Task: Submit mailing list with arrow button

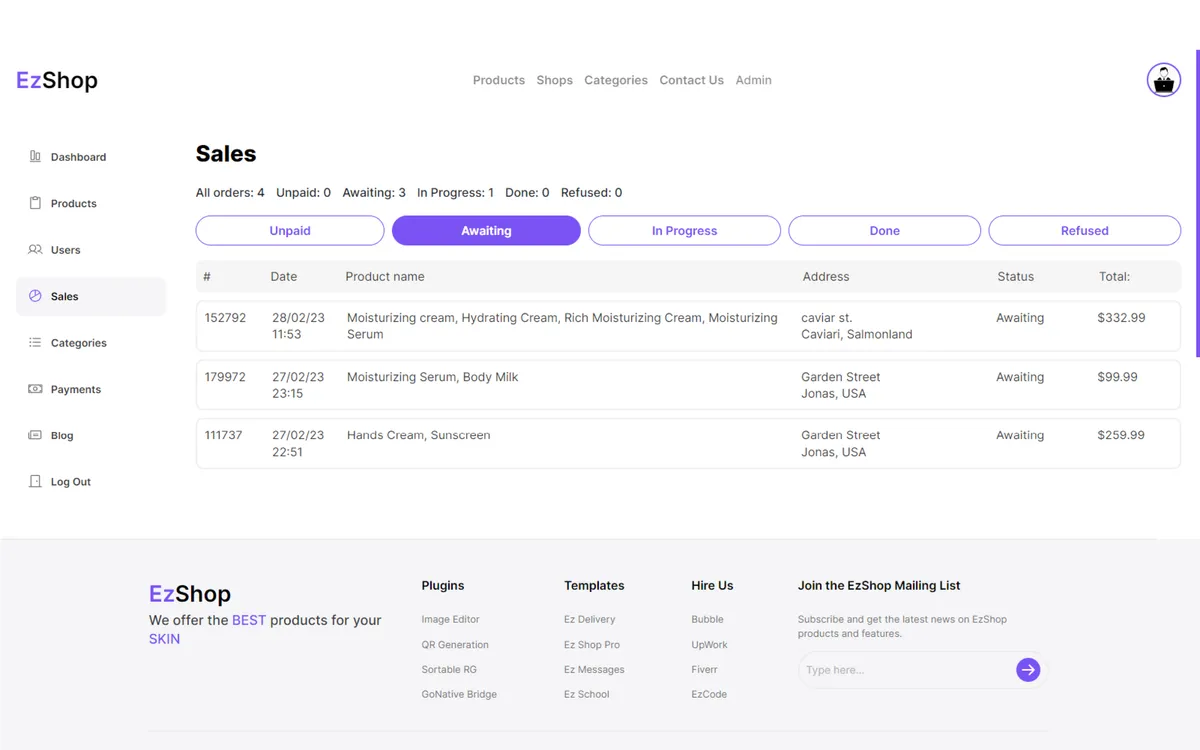Action: pyautogui.click(x=1028, y=670)
